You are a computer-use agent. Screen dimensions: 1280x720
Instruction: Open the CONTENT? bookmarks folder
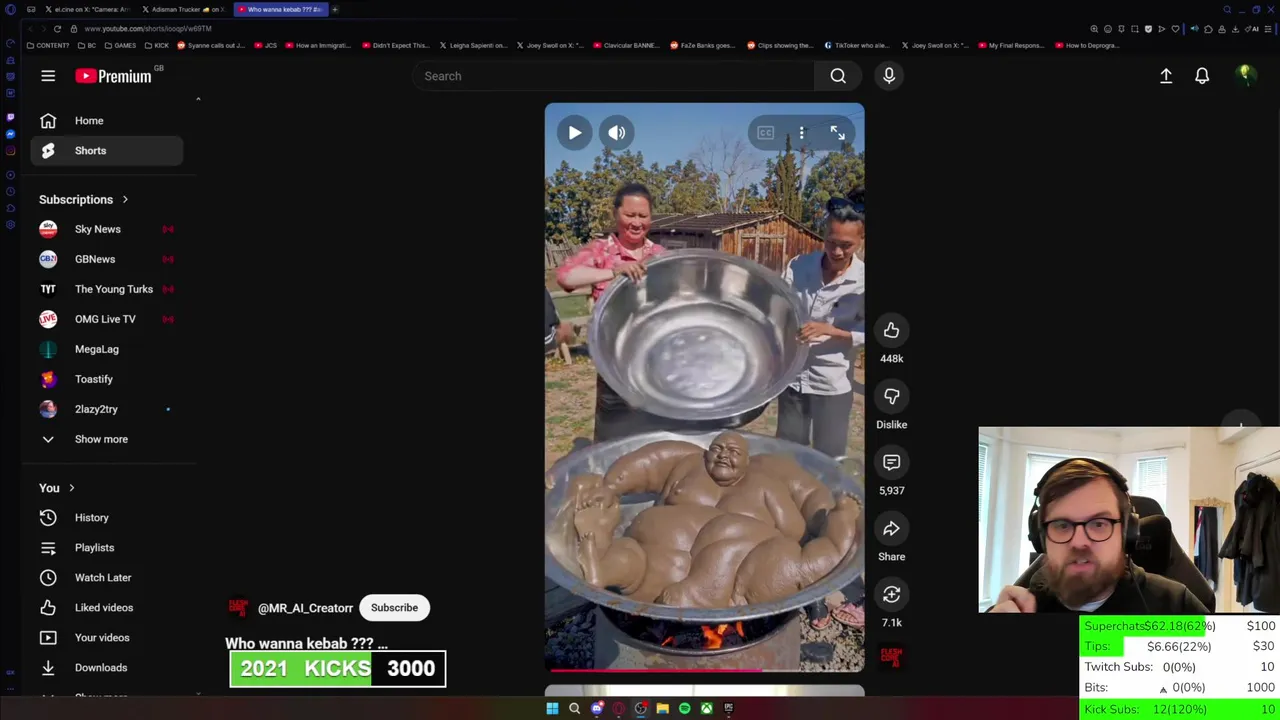(x=49, y=45)
